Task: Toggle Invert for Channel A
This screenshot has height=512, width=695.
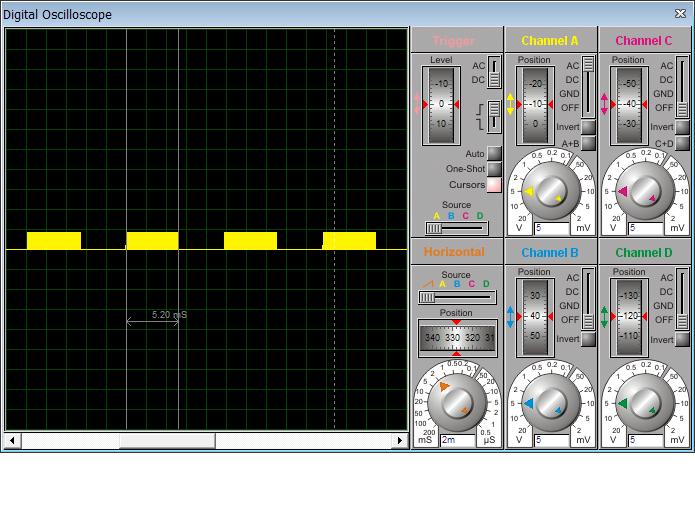Action: point(588,127)
